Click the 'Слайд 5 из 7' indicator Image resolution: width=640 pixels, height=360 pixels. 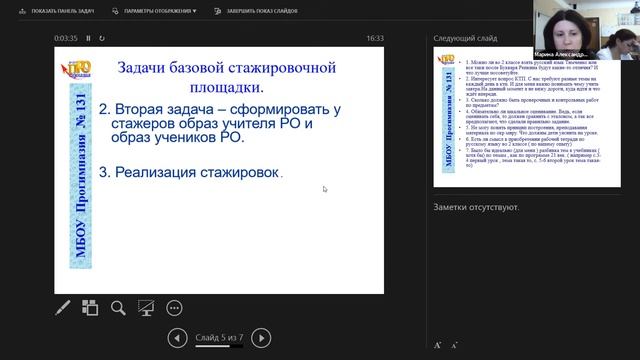[219, 338]
